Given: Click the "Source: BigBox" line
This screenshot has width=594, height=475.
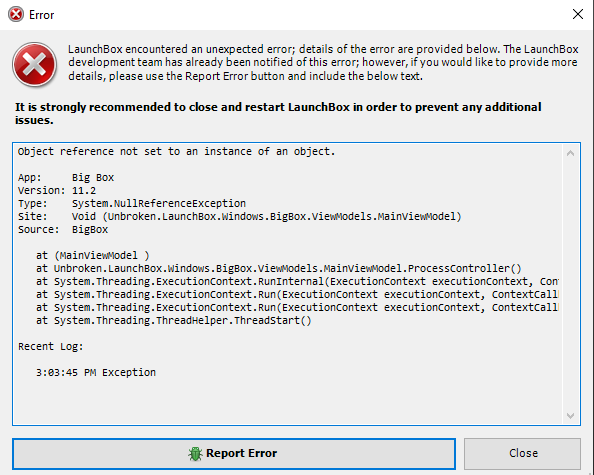Looking at the screenshot, I should tap(63, 230).
